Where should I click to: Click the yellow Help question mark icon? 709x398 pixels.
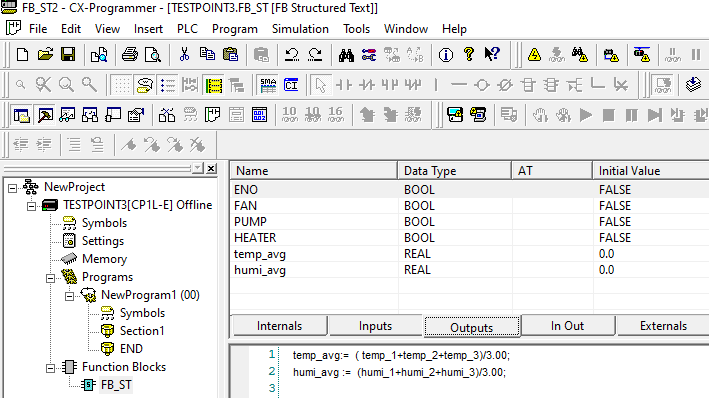click(x=469, y=55)
